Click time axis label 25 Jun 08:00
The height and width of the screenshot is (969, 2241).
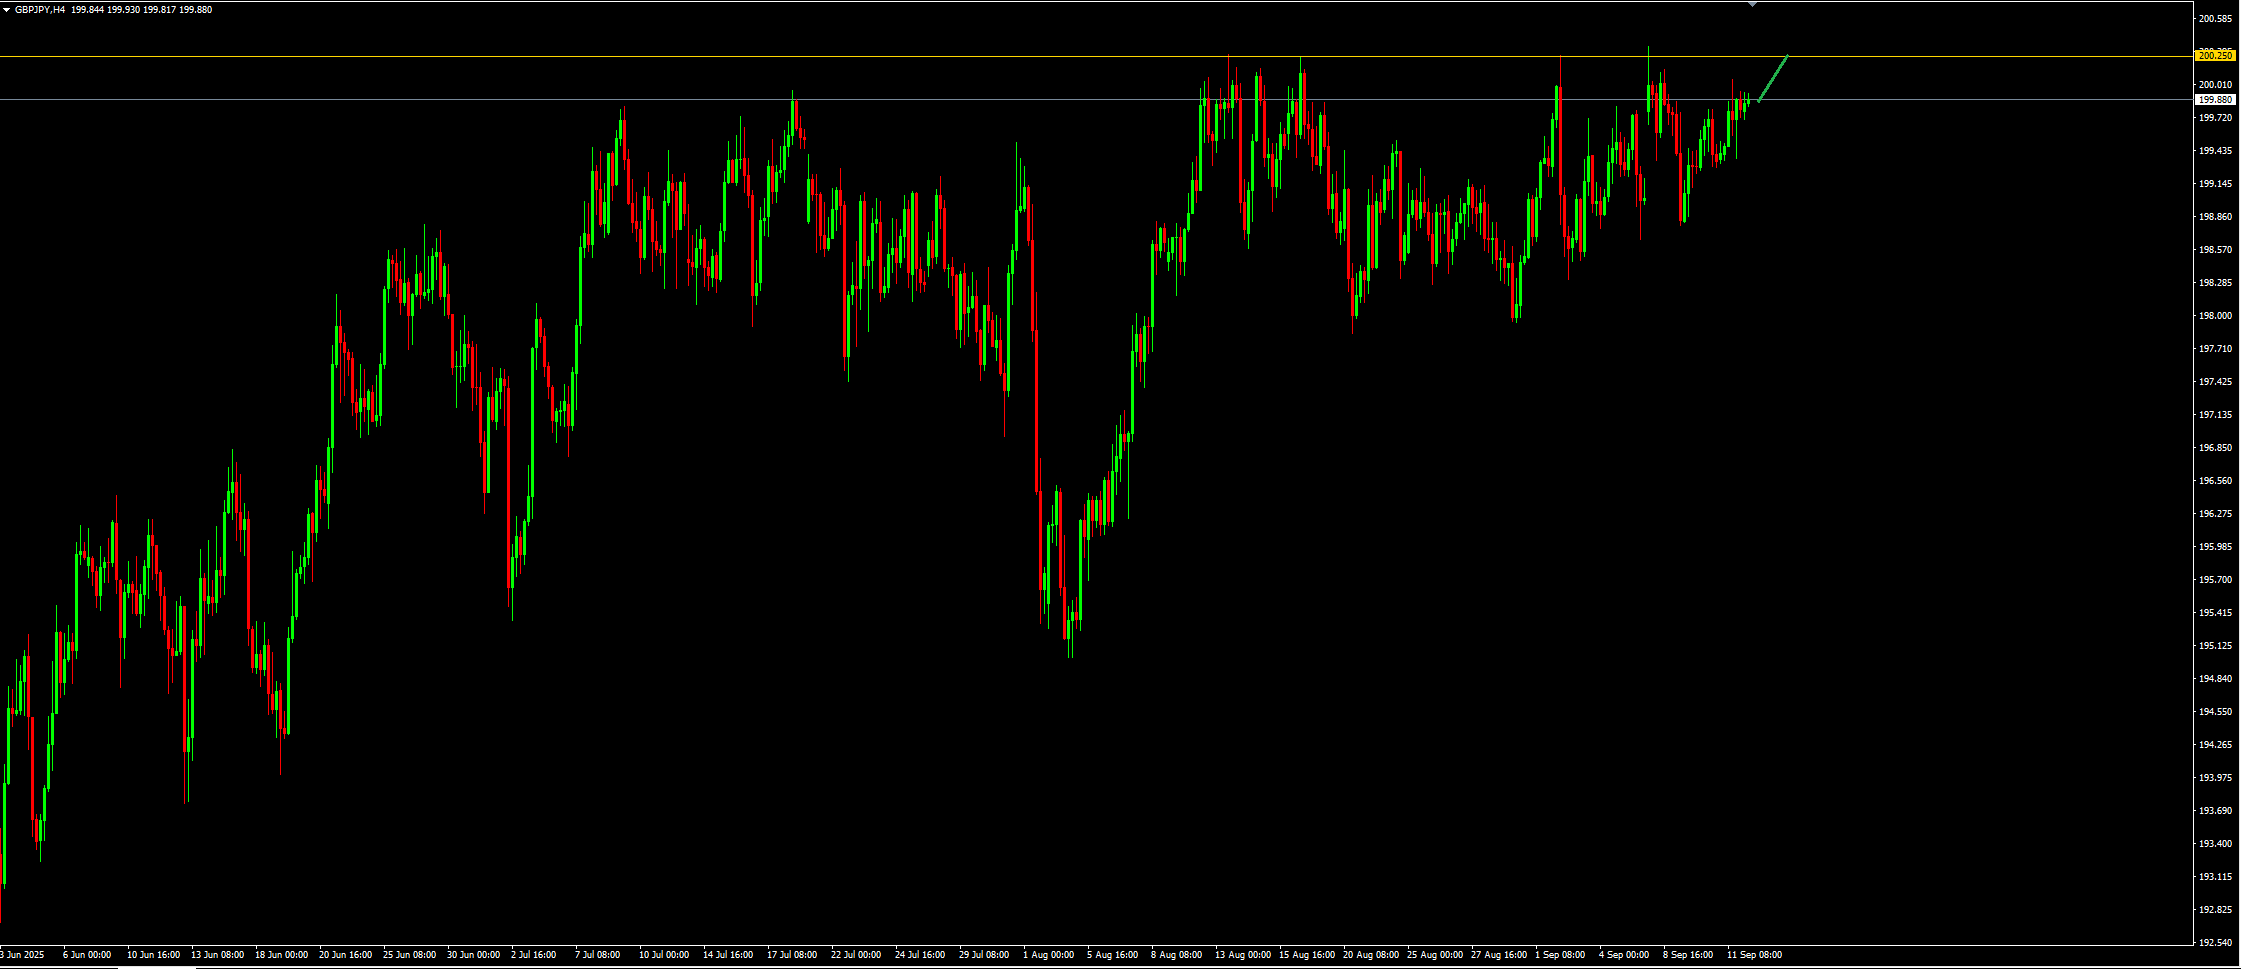pos(409,955)
